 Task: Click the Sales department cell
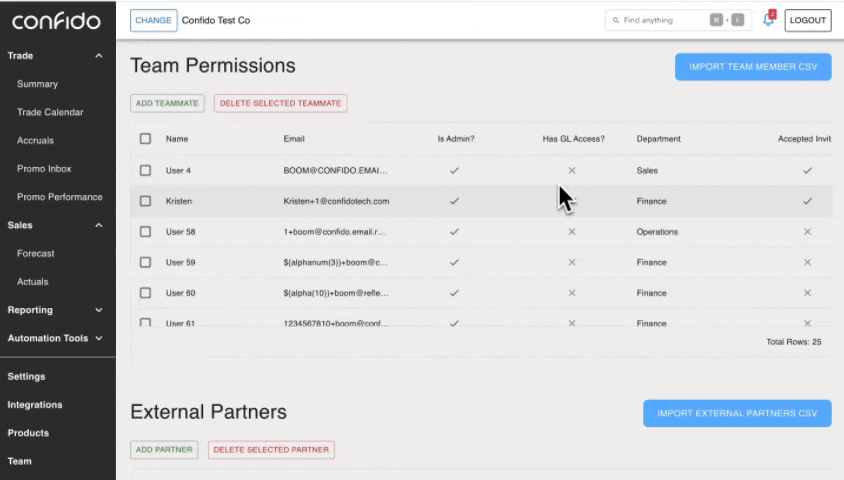pyautogui.click(x=647, y=171)
